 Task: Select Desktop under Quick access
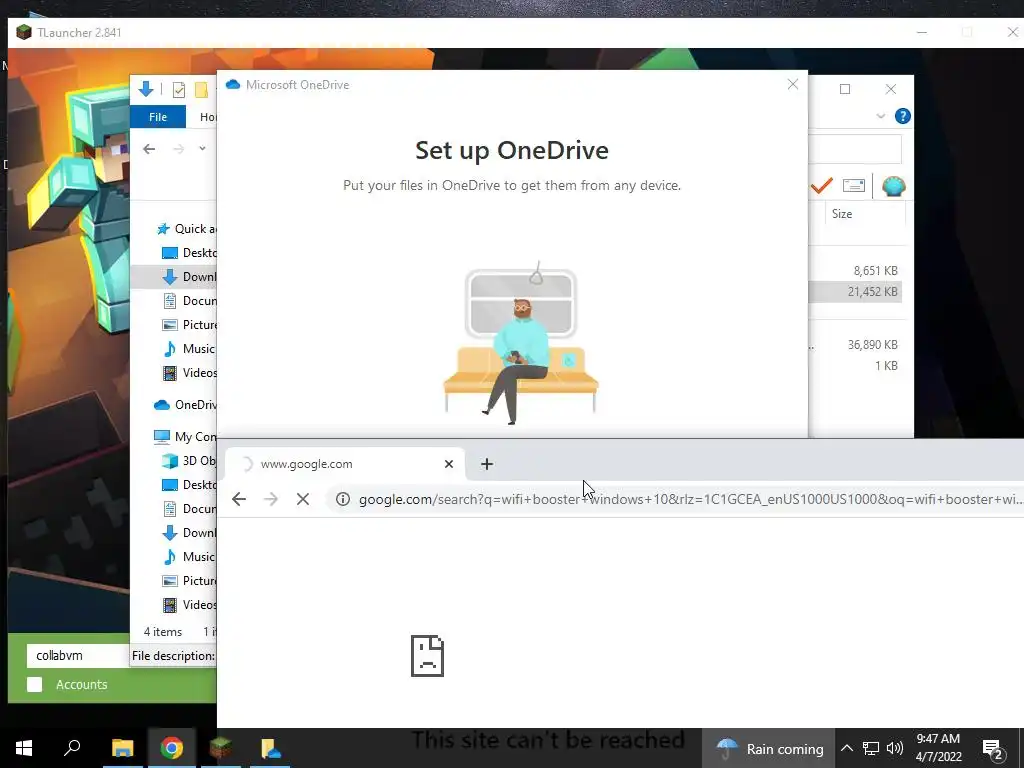tap(189, 253)
